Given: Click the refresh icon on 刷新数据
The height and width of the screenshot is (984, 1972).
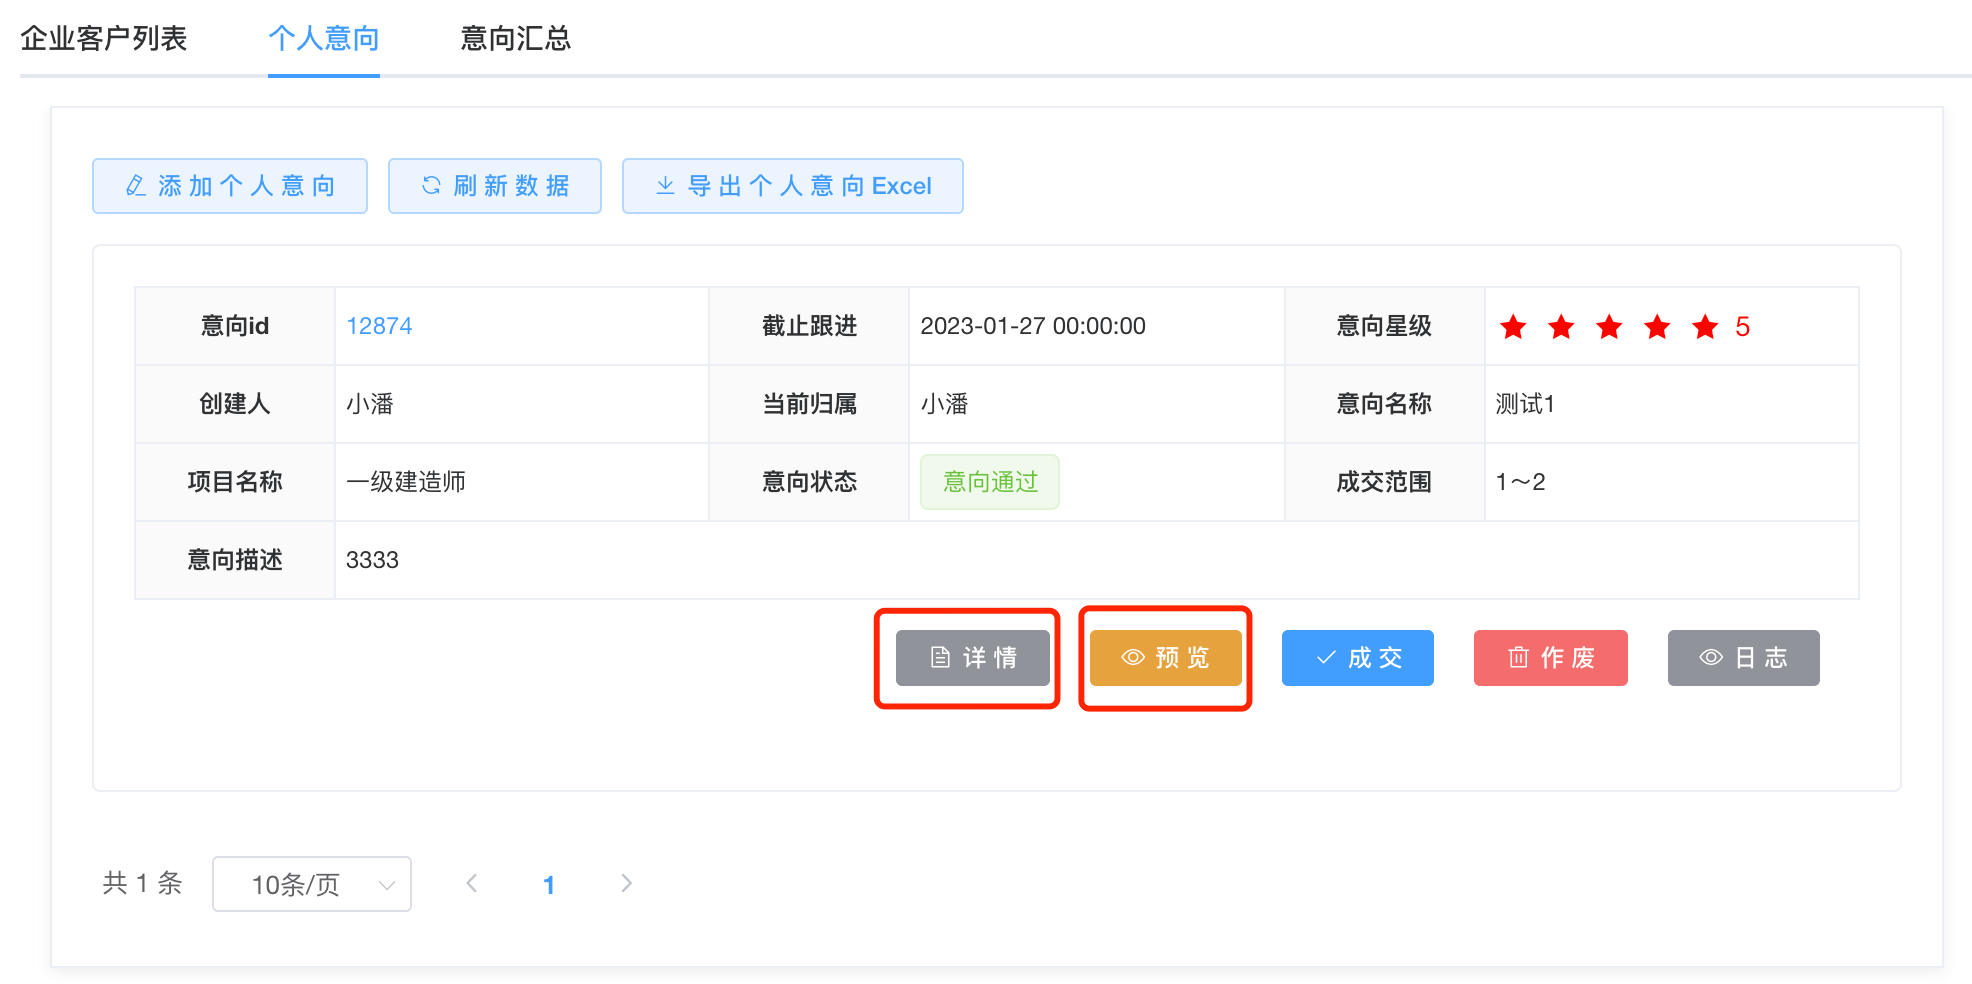Looking at the screenshot, I should point(431,186).
